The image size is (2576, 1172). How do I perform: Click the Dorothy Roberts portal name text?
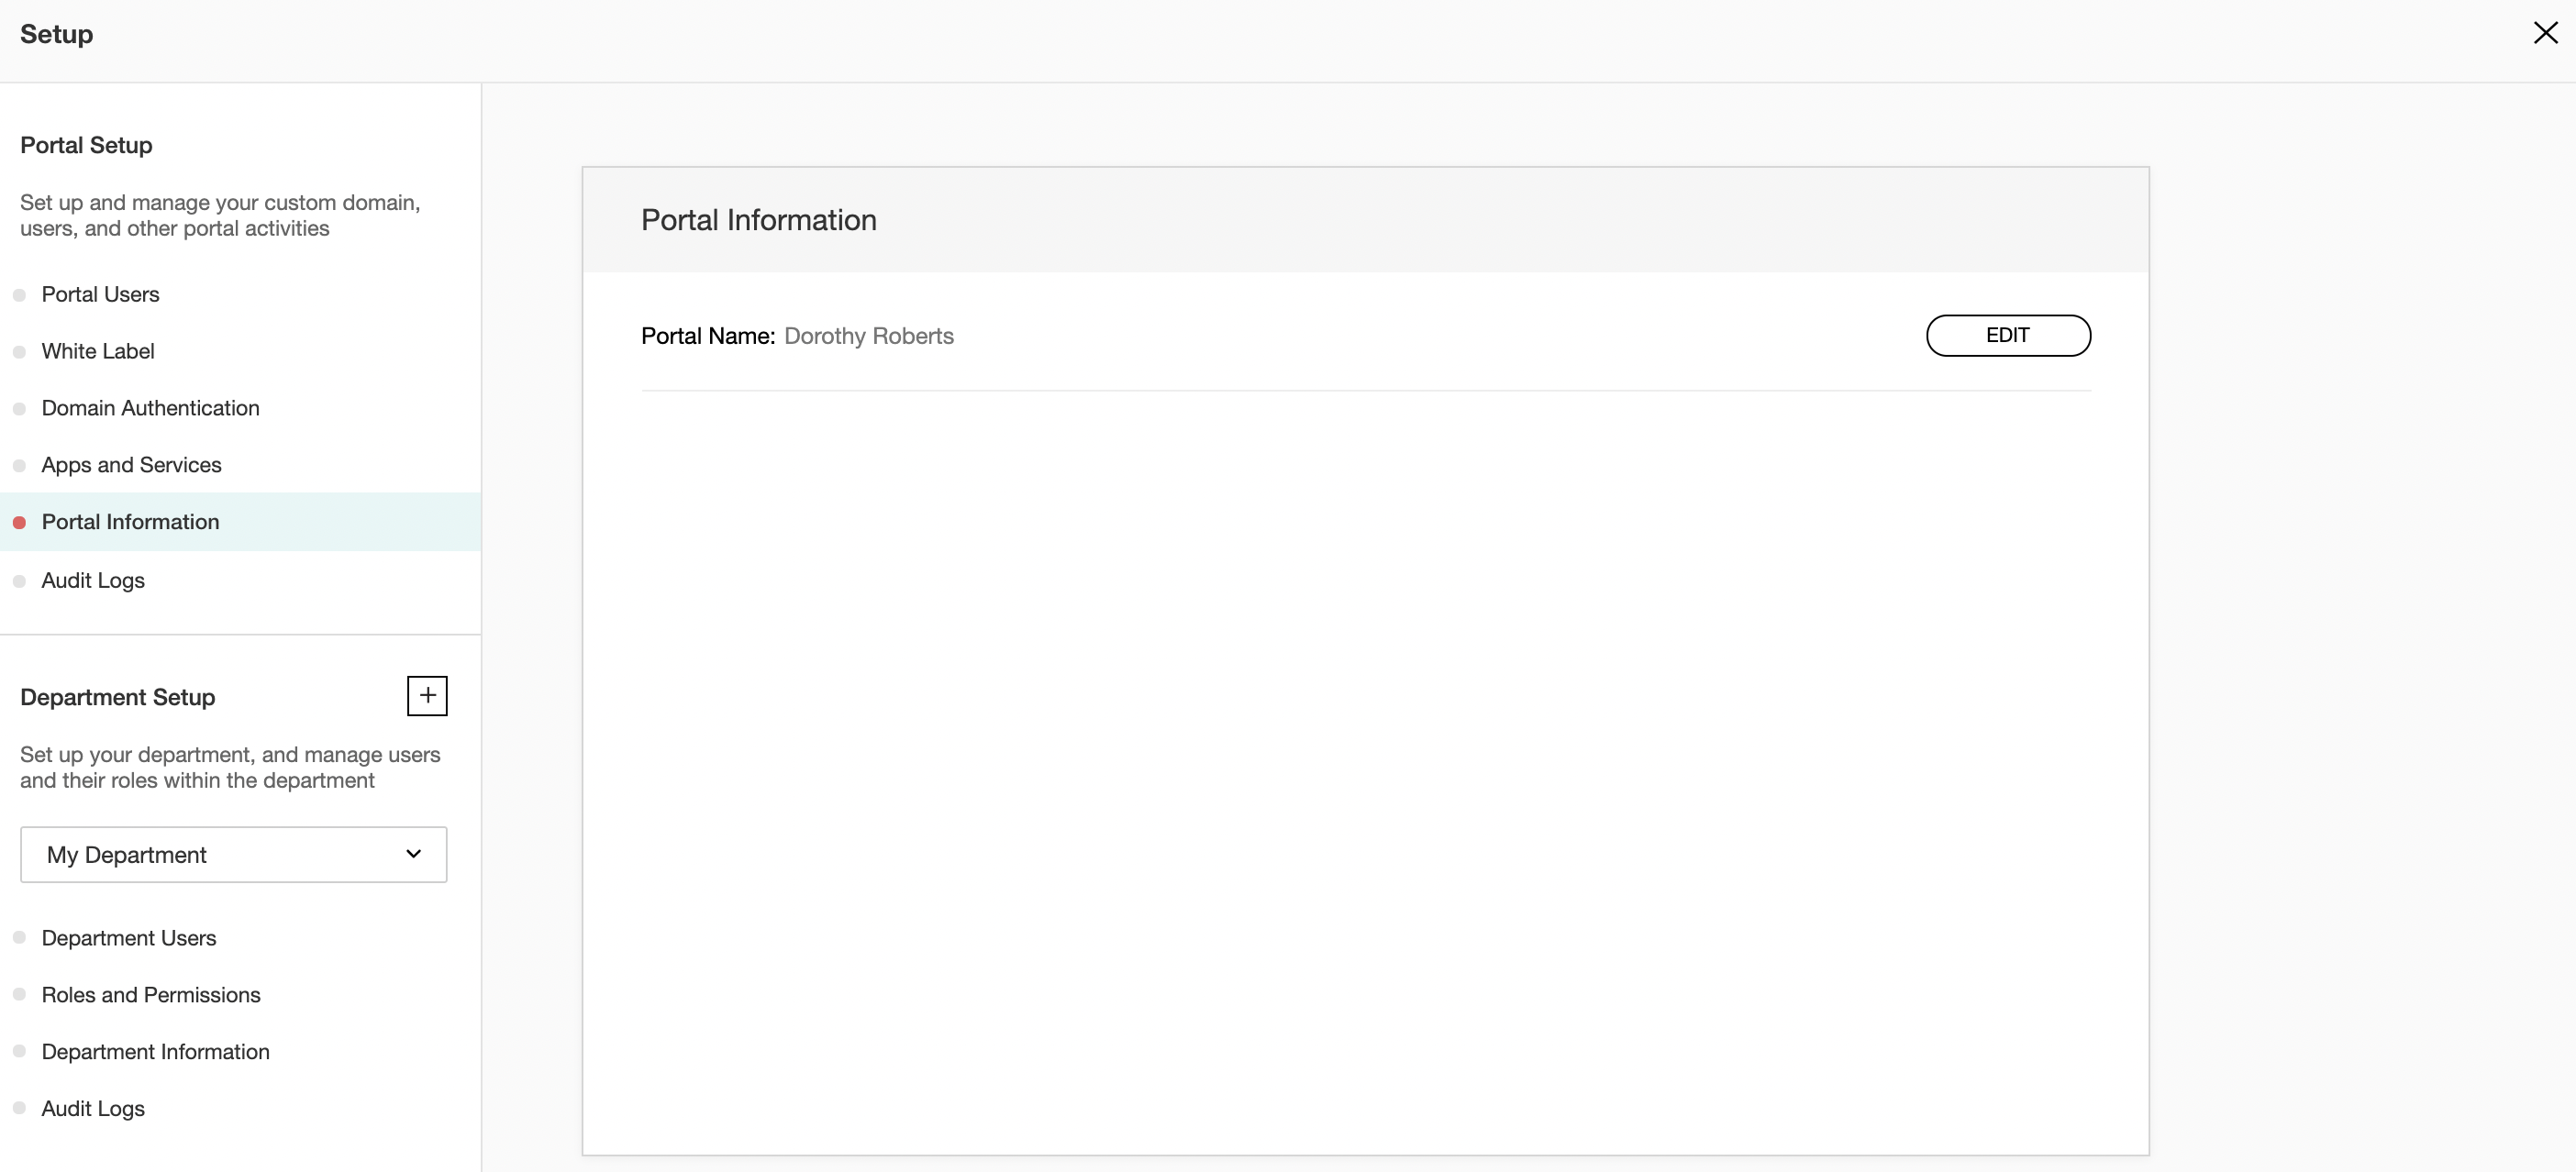click(868, 336)
